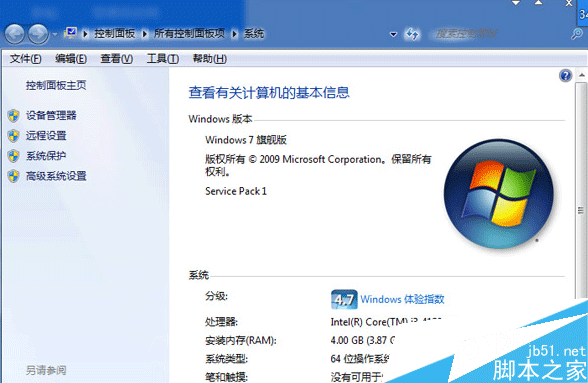
Task: Select 所有控制面板项 breadcrumb item
Action: (x=189, y=34)
